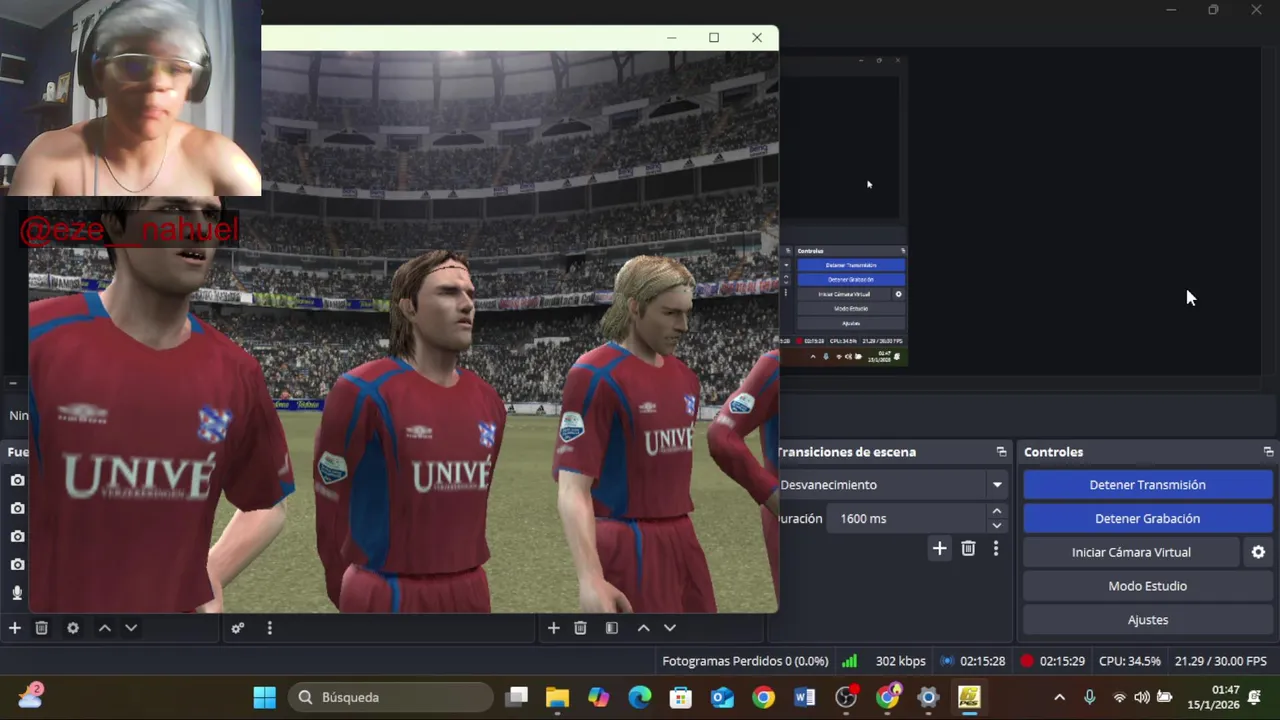This screenshot has width=1280, height=720.
Task: Click the first camera source icon in Fuentes
Action: point(17,480)
